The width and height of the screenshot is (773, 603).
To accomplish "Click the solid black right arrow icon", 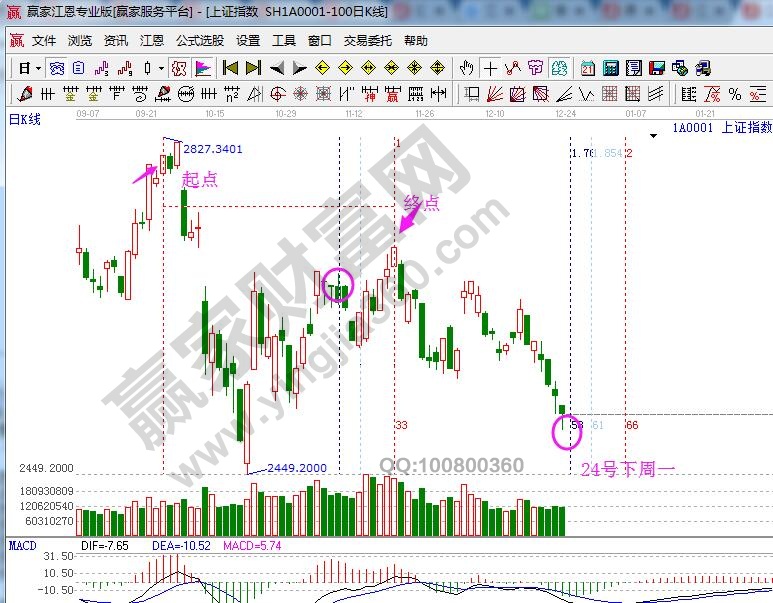I will point(299,69).
